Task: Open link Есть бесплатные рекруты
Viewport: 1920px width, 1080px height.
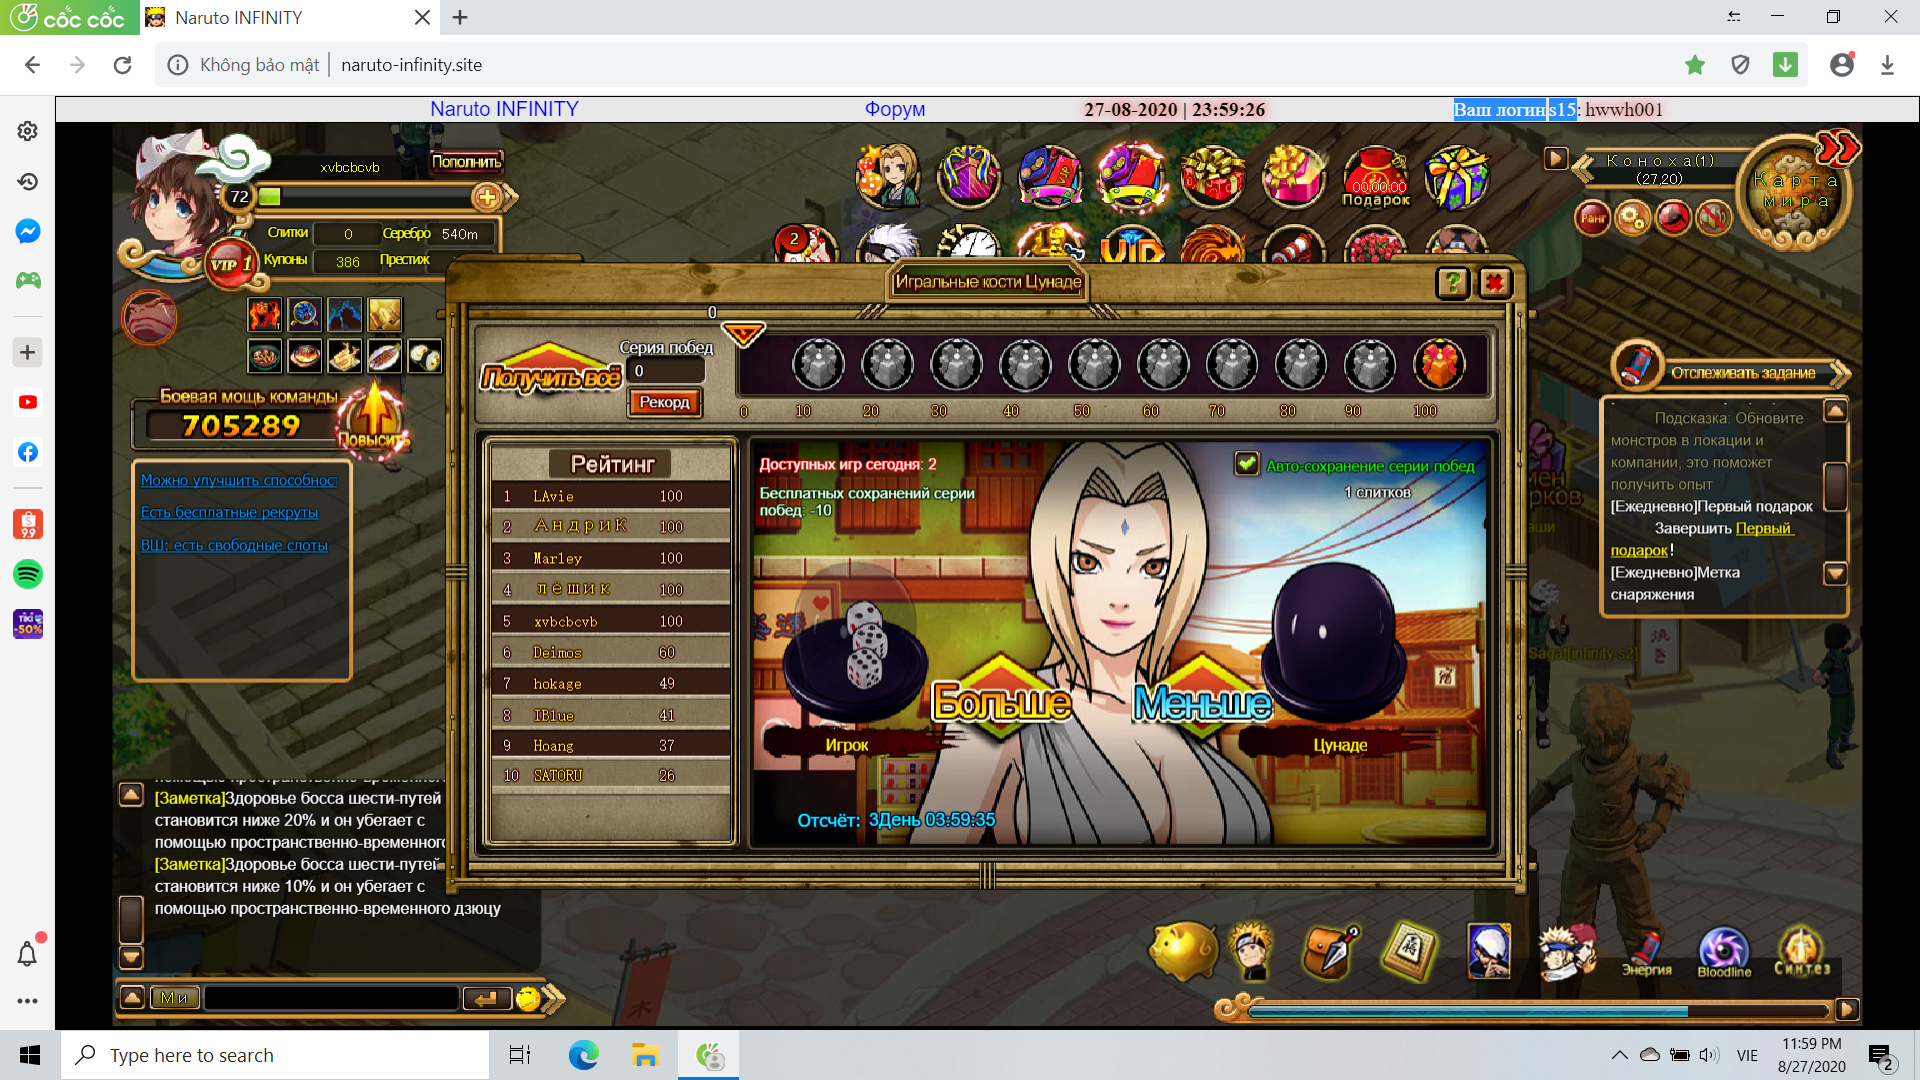Action: 229,512
